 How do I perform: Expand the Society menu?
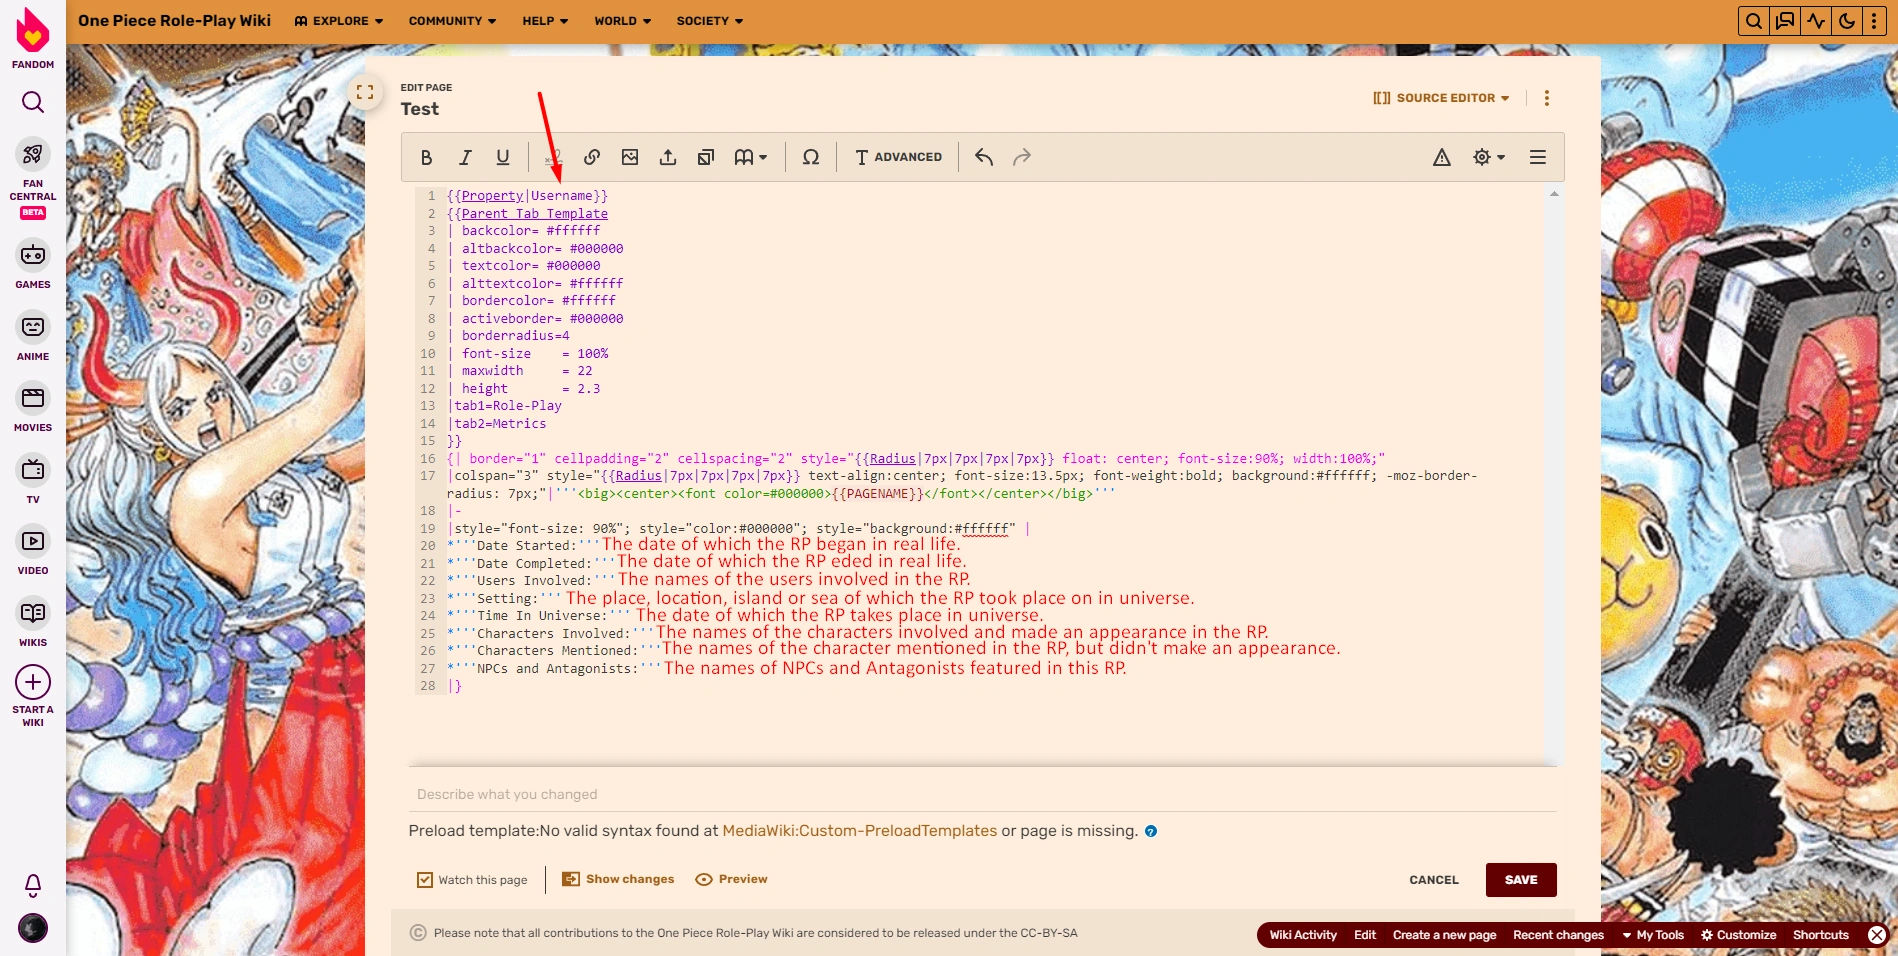710,21
